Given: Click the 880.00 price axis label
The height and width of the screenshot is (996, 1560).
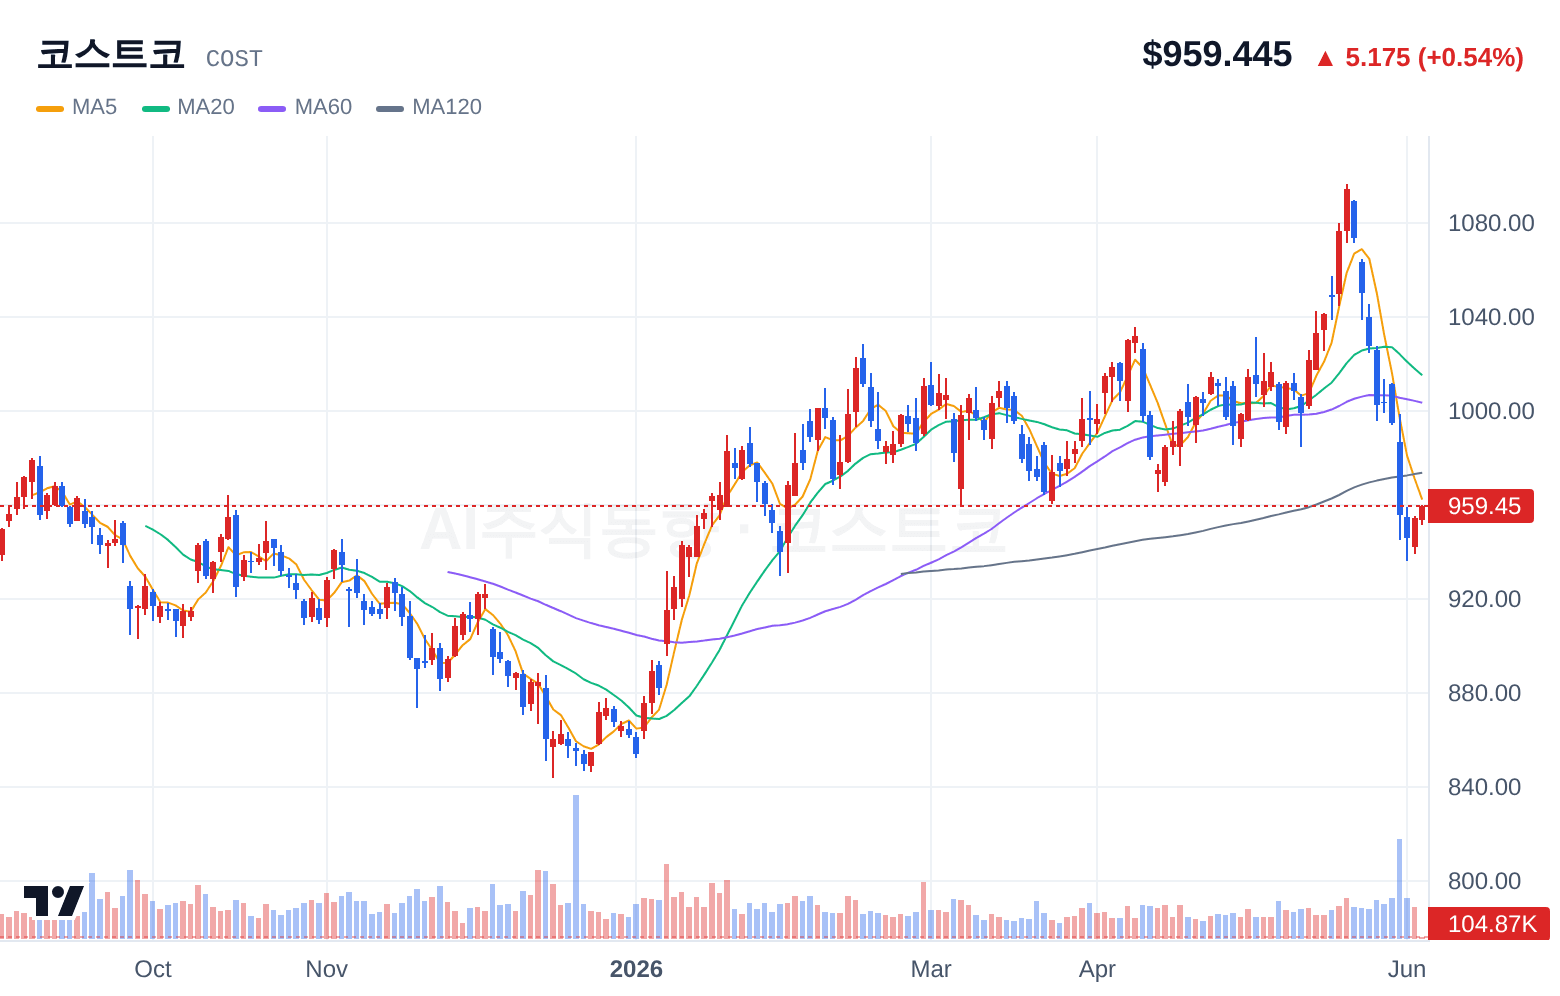Looking at the screenshot, I should point(1484,693).
